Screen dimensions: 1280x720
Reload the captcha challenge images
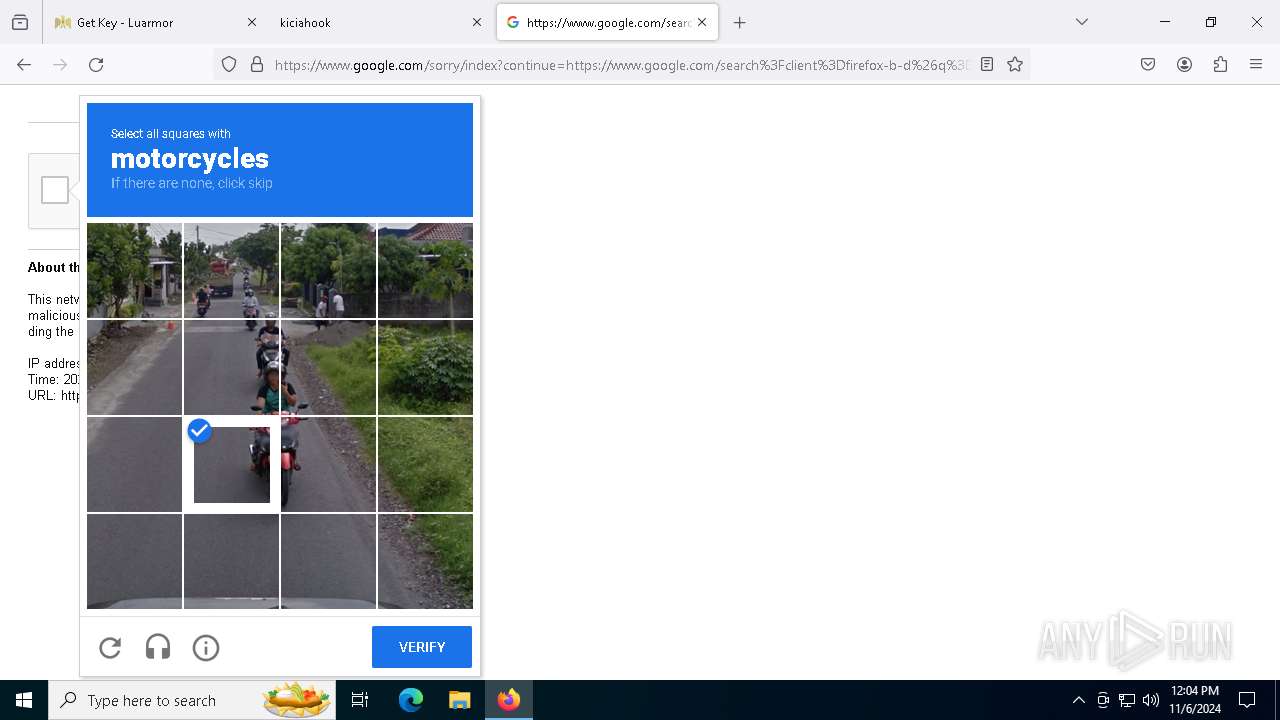110,648
